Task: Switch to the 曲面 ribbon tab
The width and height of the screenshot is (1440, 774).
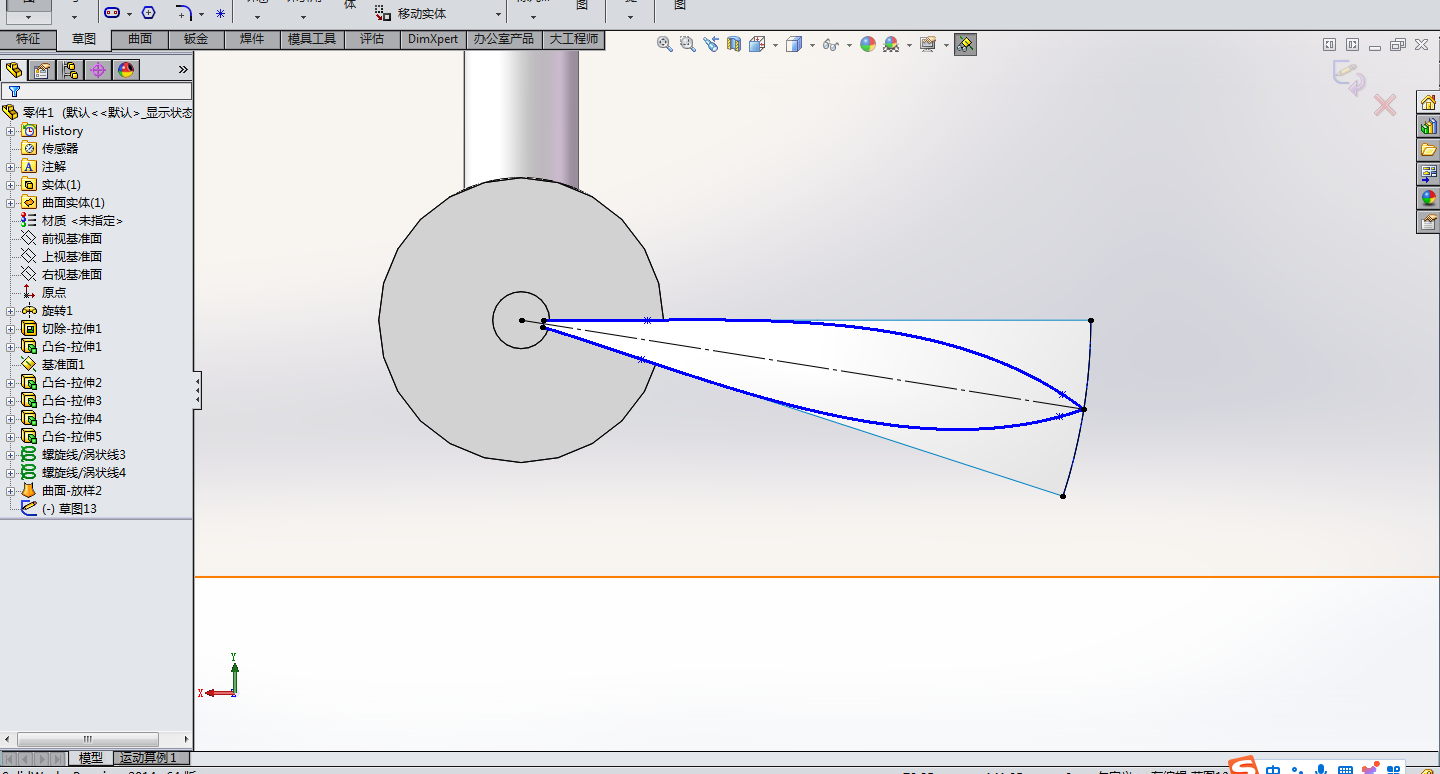Action: point(140,39)
